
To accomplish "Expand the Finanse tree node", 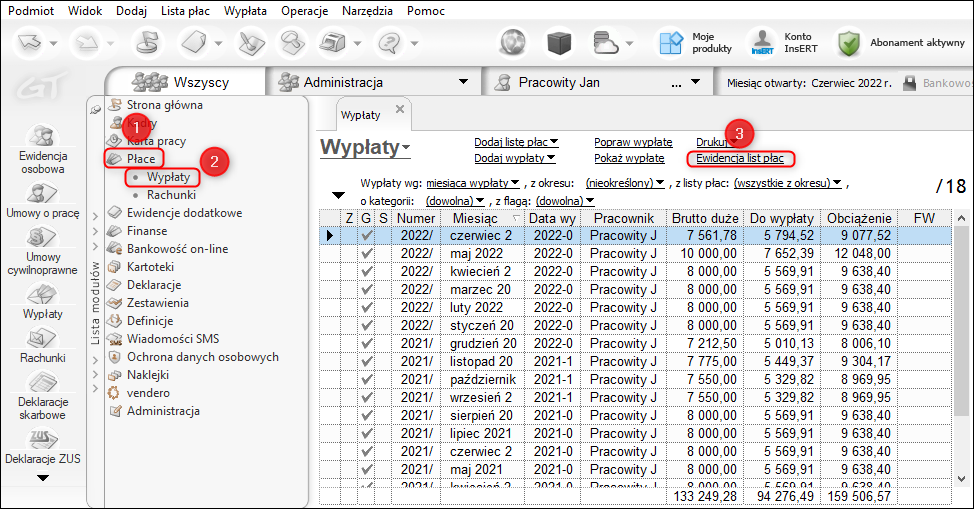I will click(95, 230).
